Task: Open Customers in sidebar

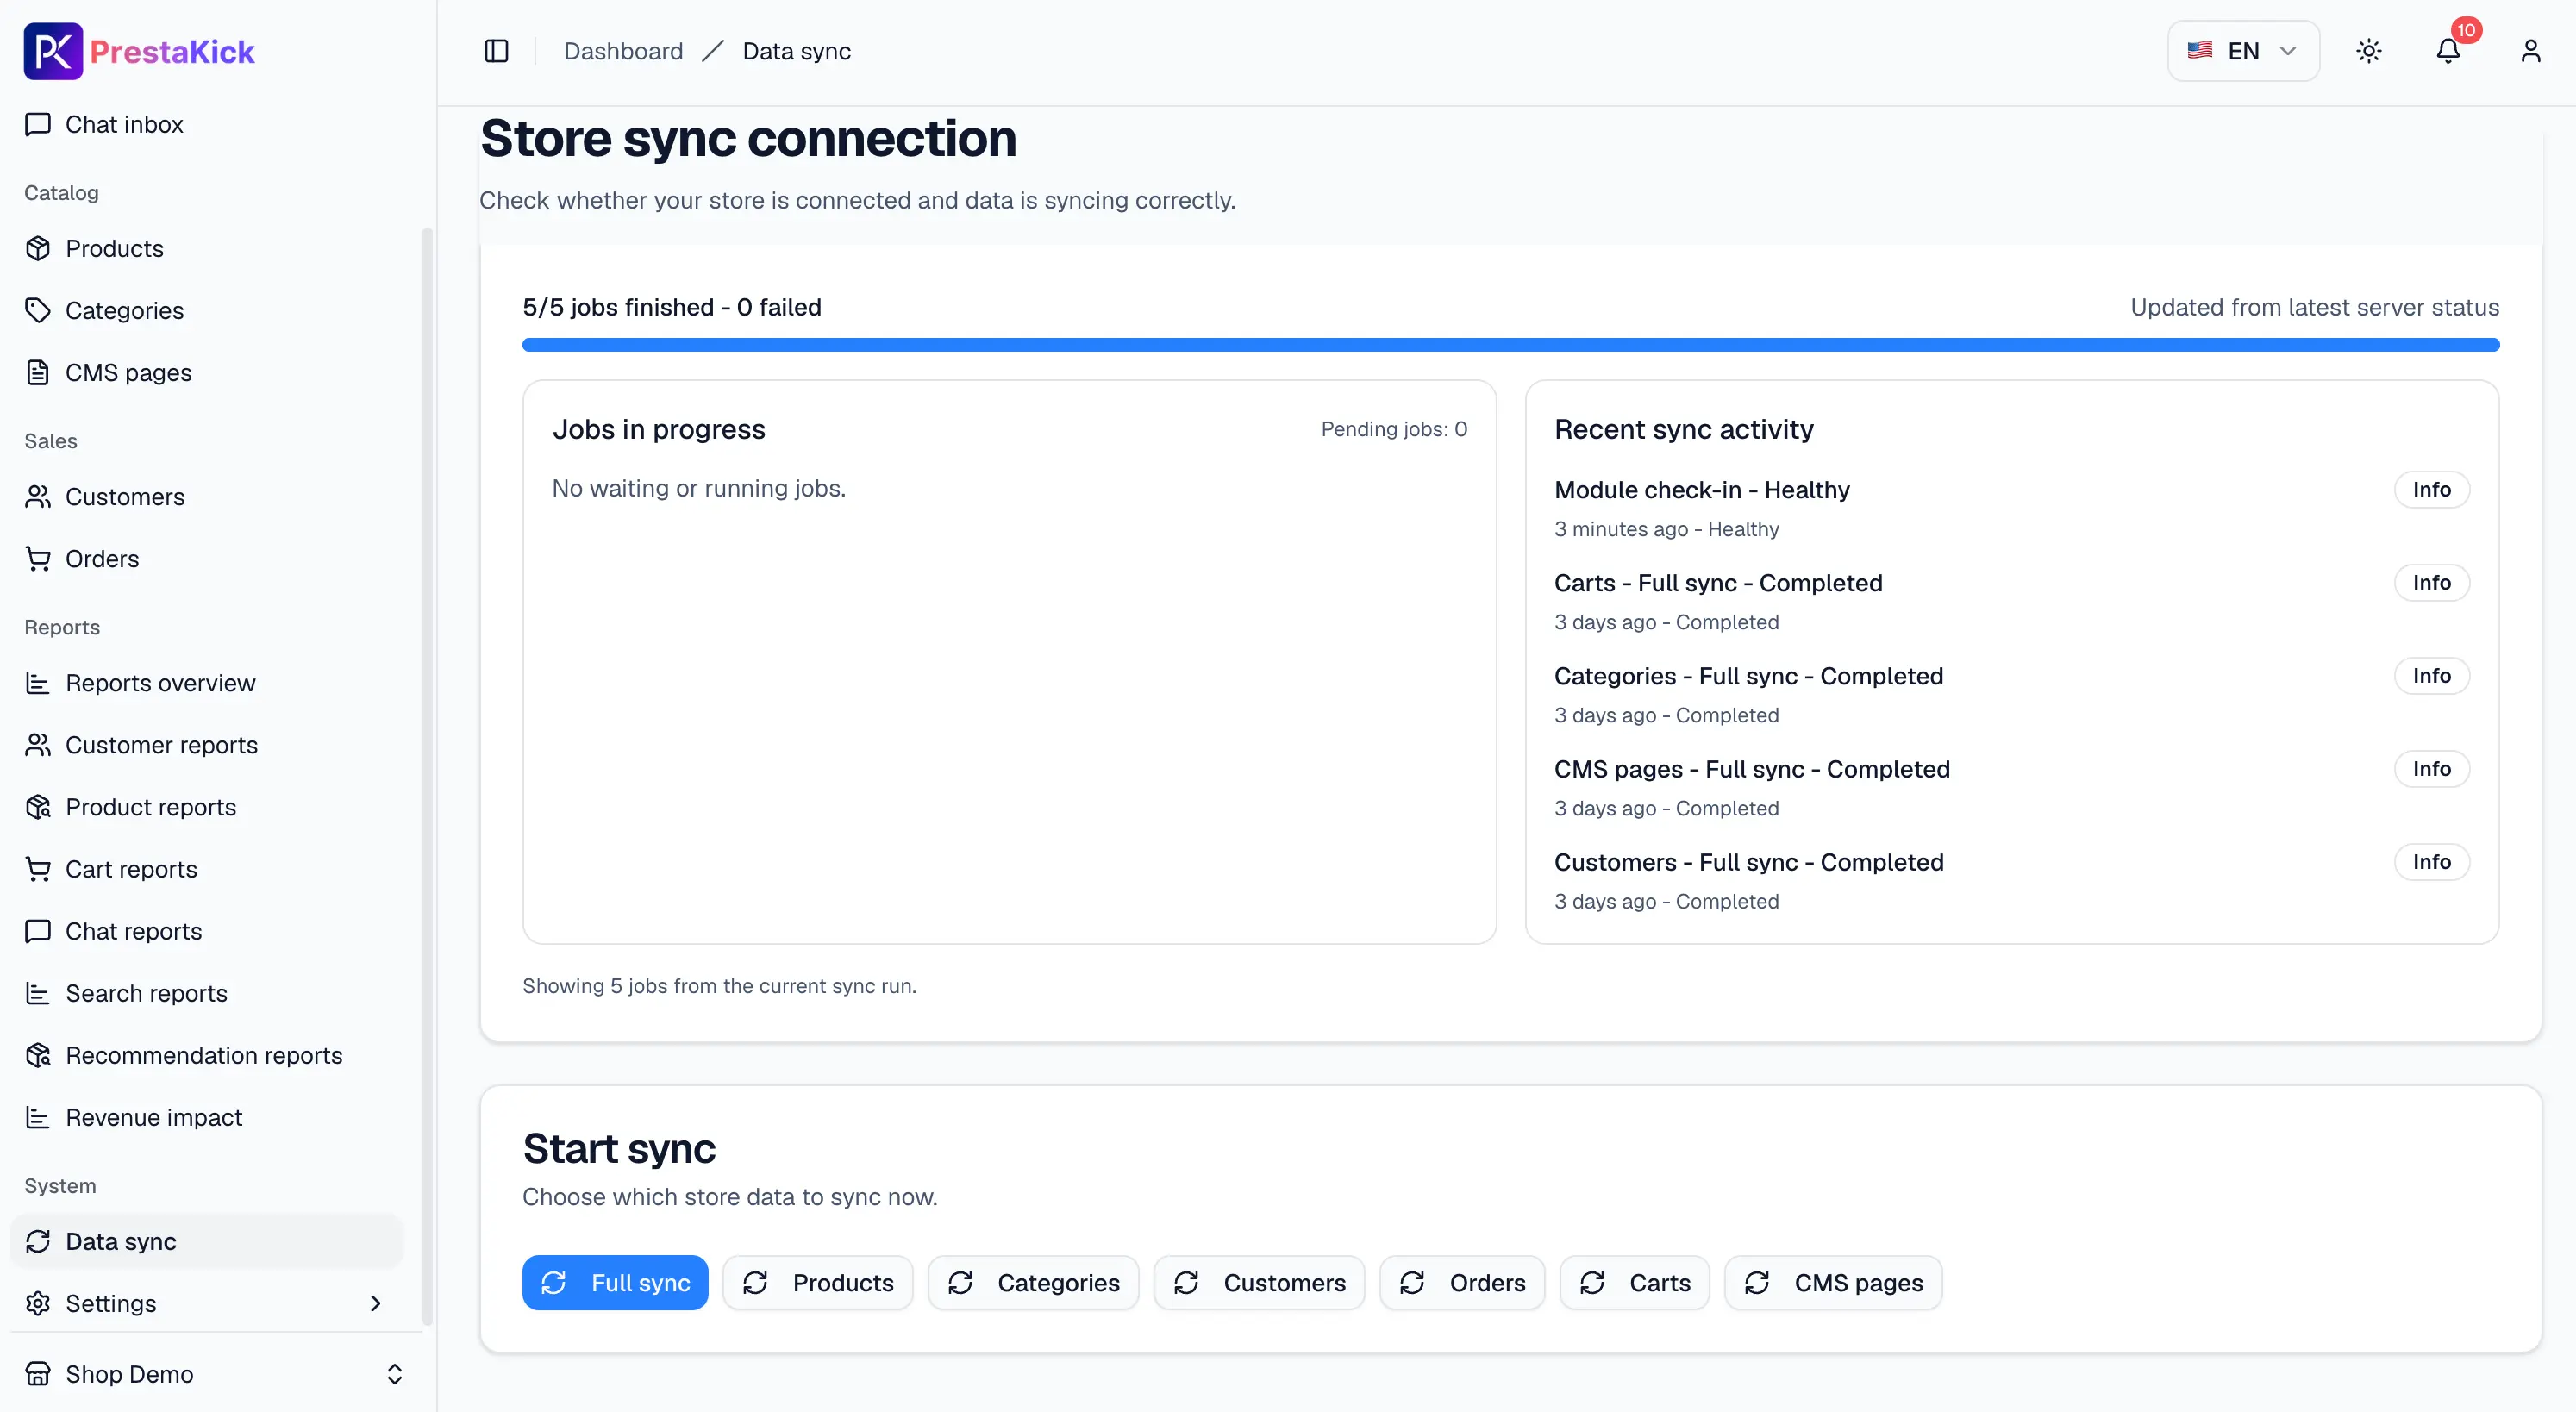Action: point(206,496)
